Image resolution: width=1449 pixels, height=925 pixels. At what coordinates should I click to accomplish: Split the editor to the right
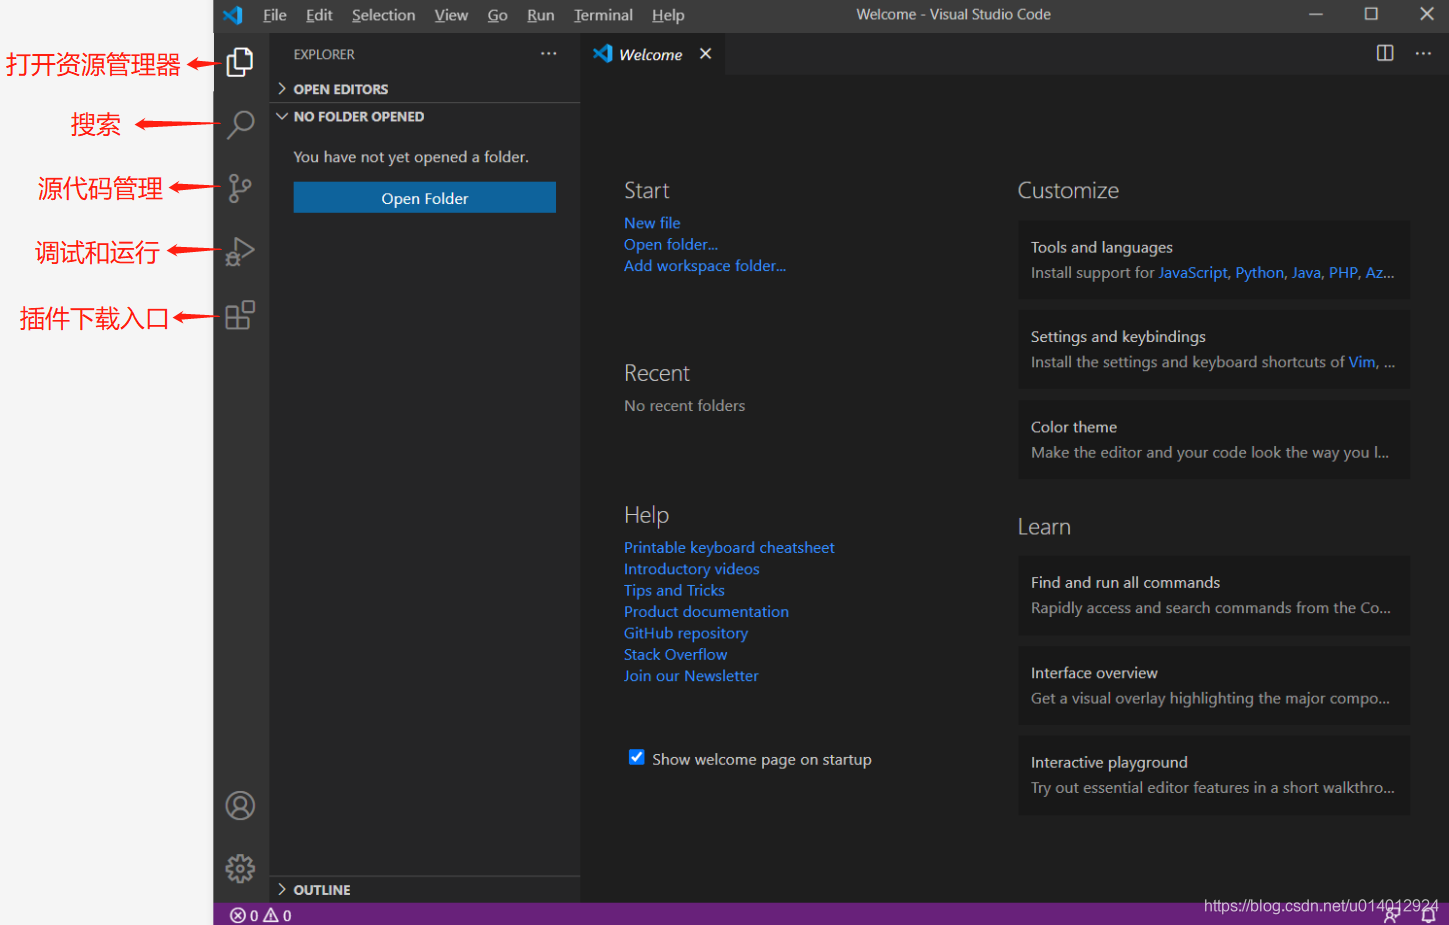point(1385,53)
